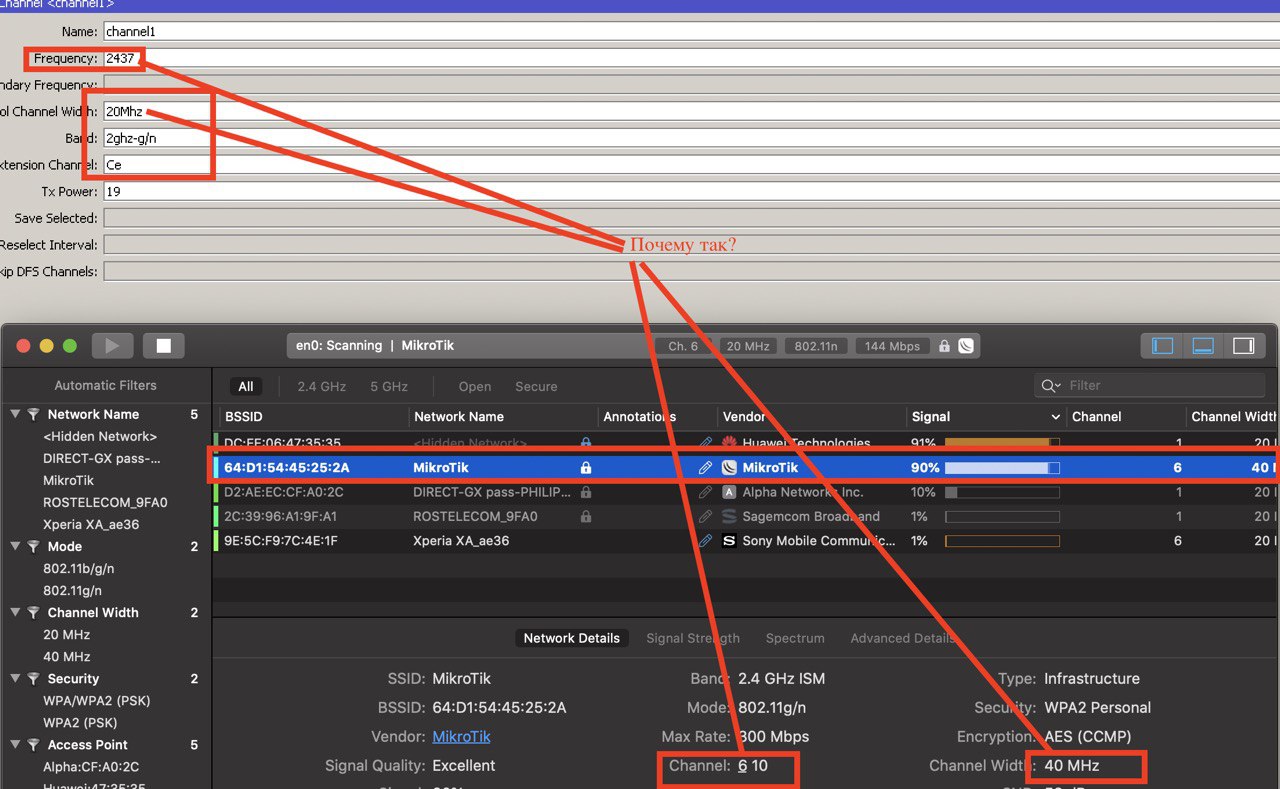Click the Filter search field
Viewport: 1280px width, 789px height.
(1149, 385)
